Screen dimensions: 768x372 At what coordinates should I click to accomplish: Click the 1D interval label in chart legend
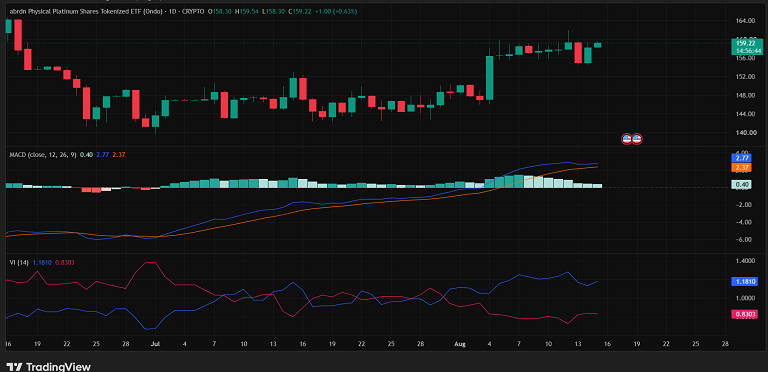click(x=171, y=11)
